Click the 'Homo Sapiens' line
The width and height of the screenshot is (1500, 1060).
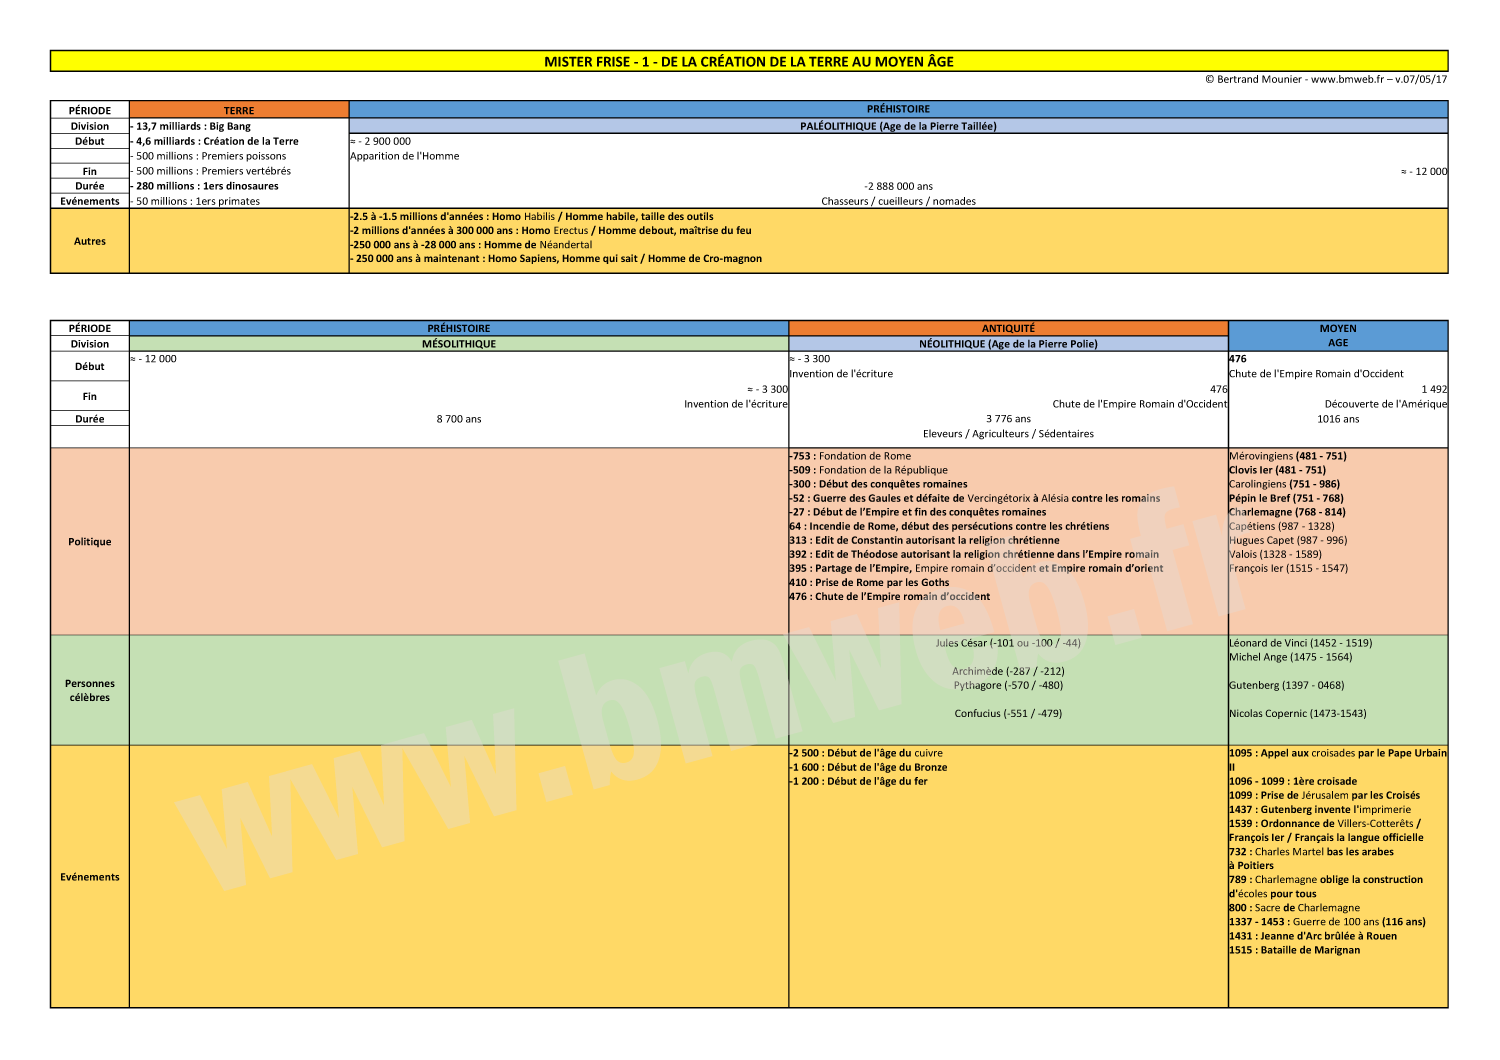556,258
